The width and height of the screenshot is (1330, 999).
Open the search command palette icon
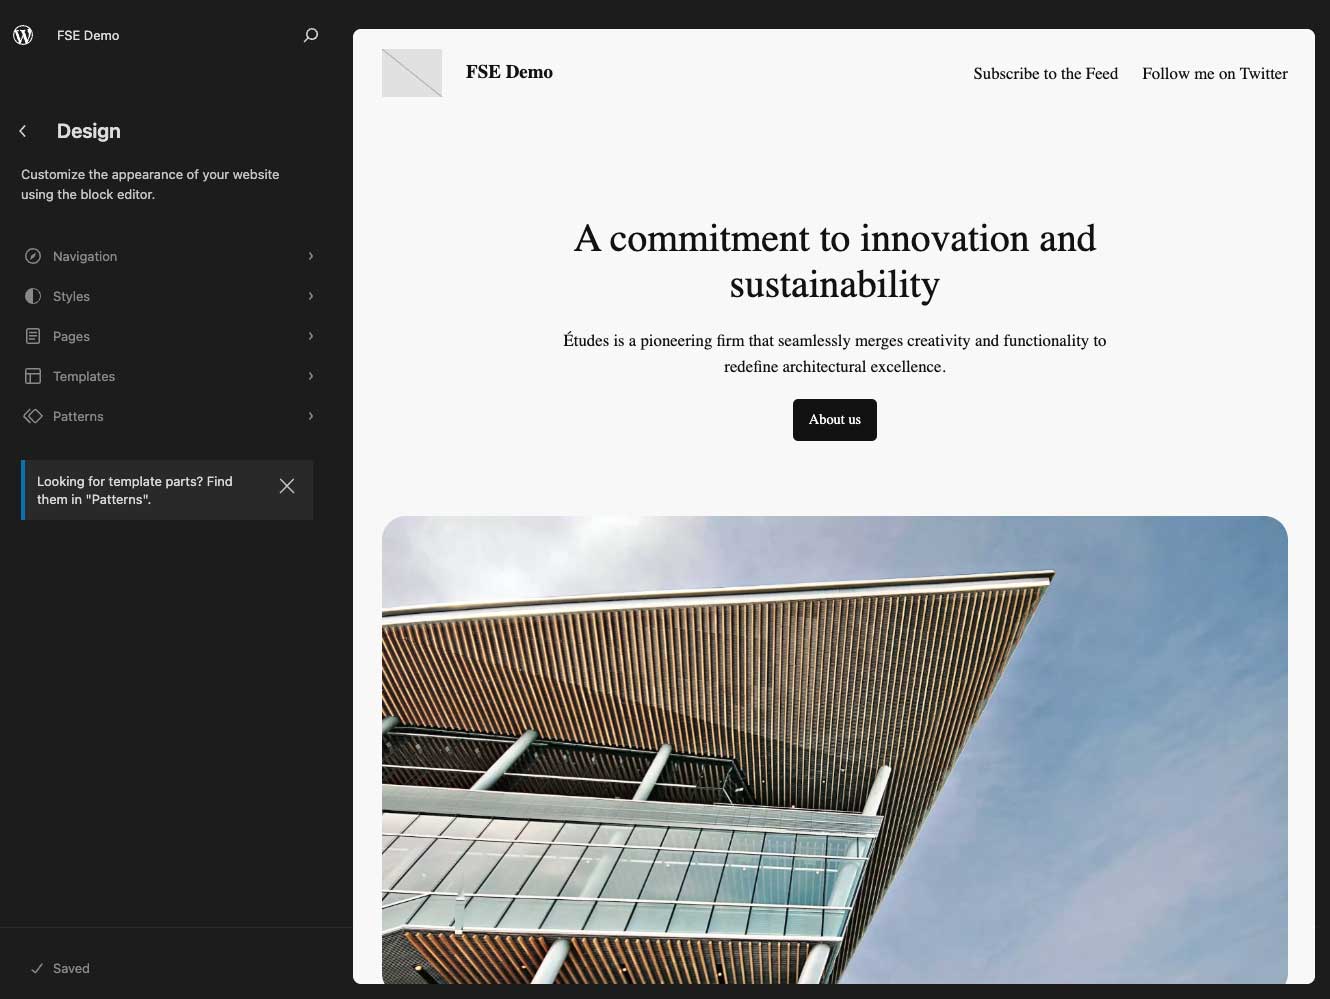point(311,35)
